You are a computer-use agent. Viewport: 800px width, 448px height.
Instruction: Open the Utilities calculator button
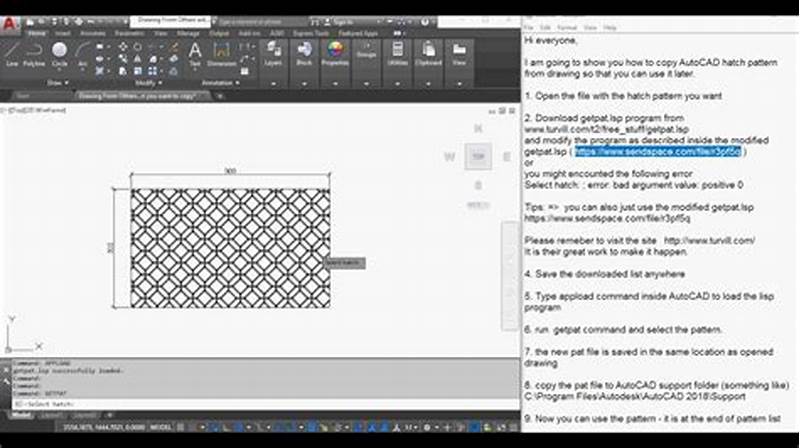[397, 55]
